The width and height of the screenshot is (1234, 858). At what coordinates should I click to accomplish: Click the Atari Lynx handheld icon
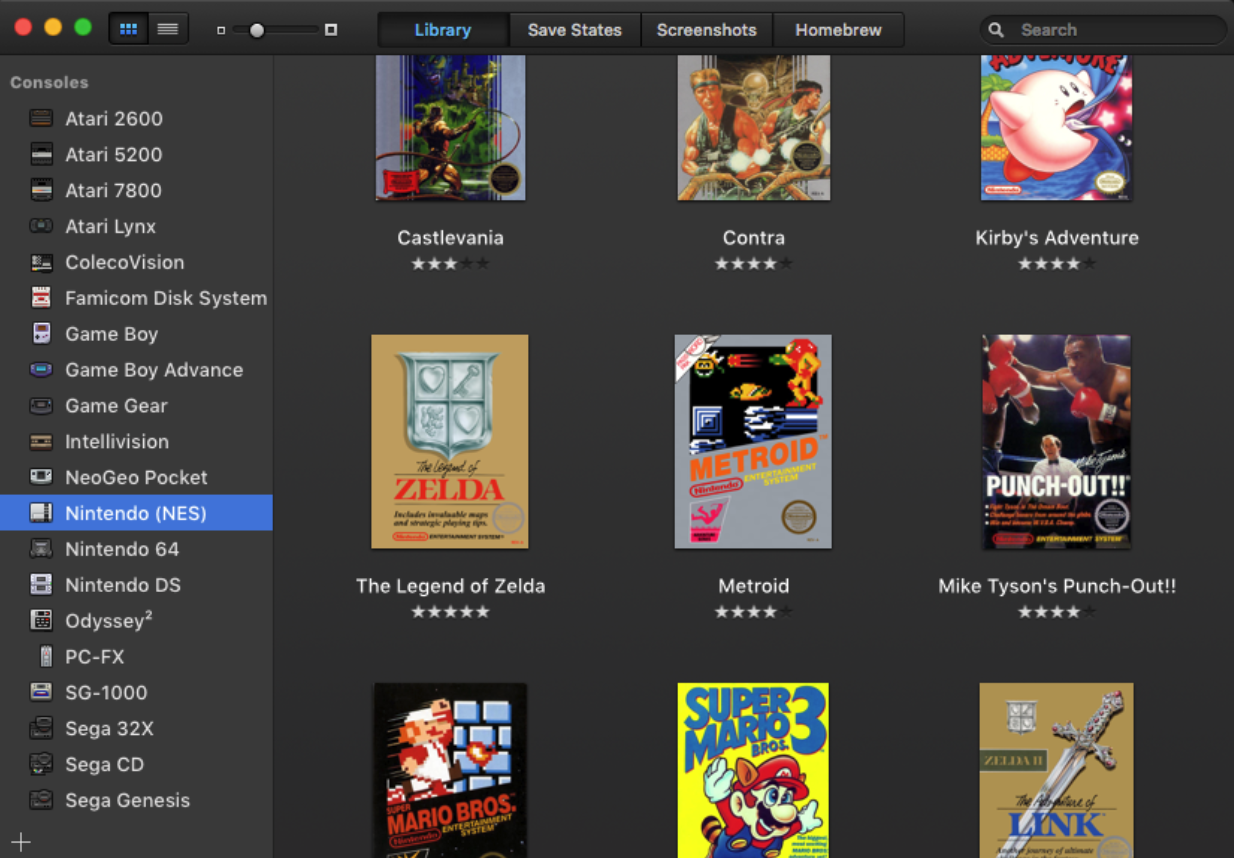click(x=41, y=227)
